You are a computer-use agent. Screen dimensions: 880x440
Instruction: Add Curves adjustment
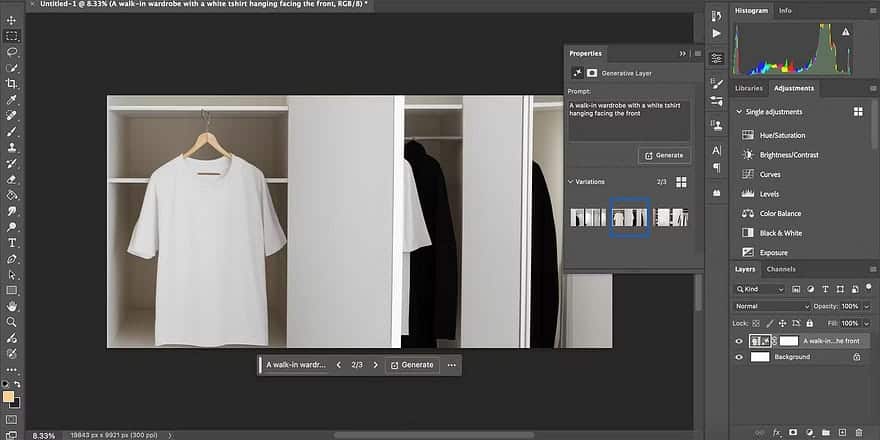[x=748, y=174]
